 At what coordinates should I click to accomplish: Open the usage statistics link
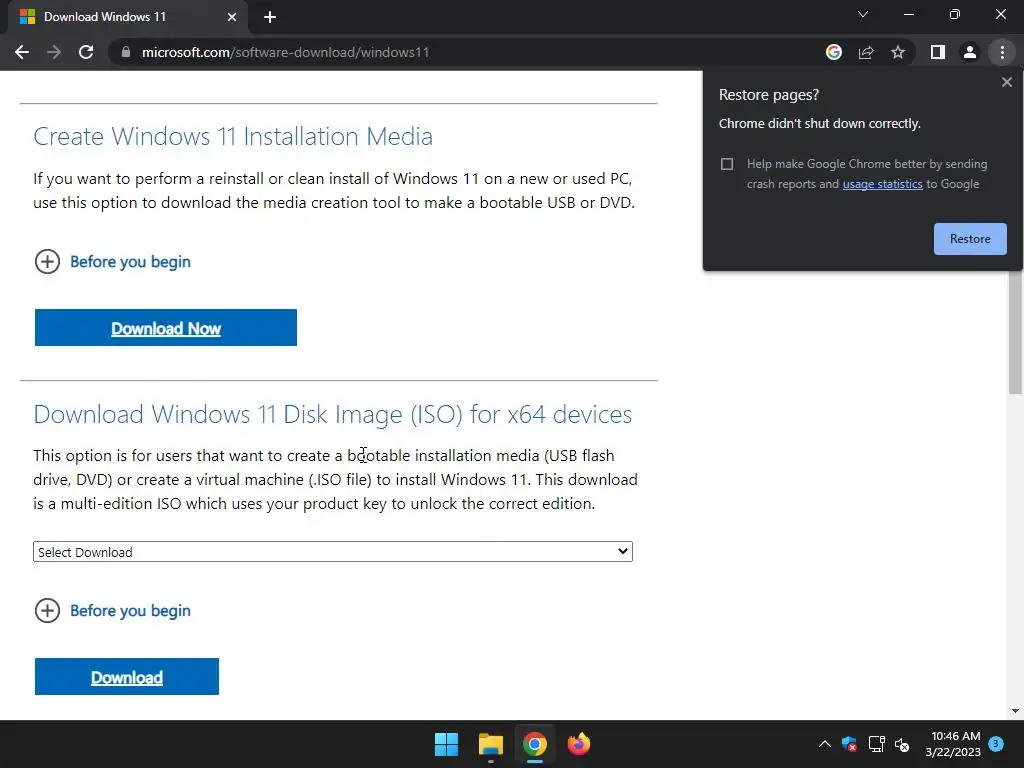pos(882,184)
